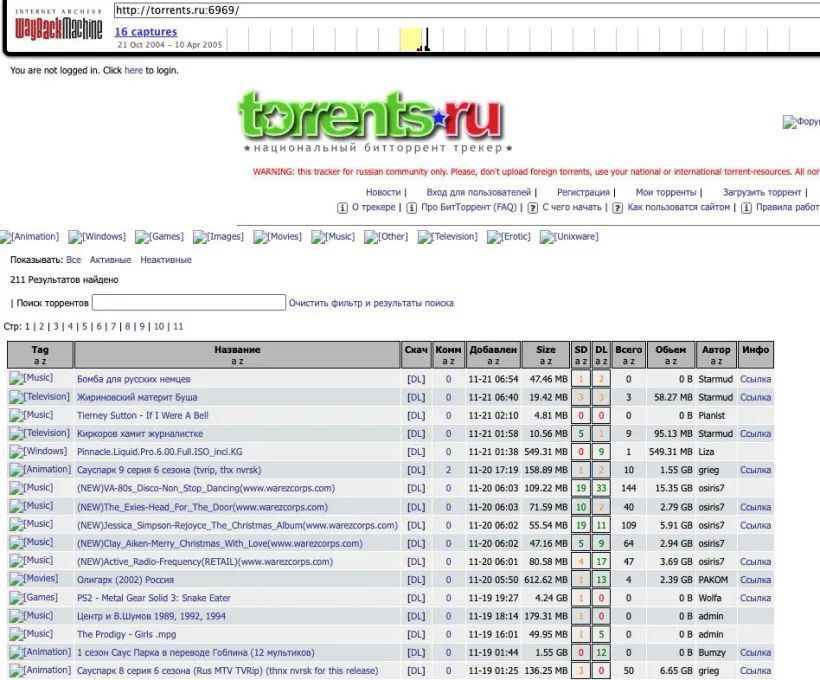Image resolution: width=820 pixels, height=680 pixels.
Task: Click the question icon beside С чего начать
Action: pos(532,208)
